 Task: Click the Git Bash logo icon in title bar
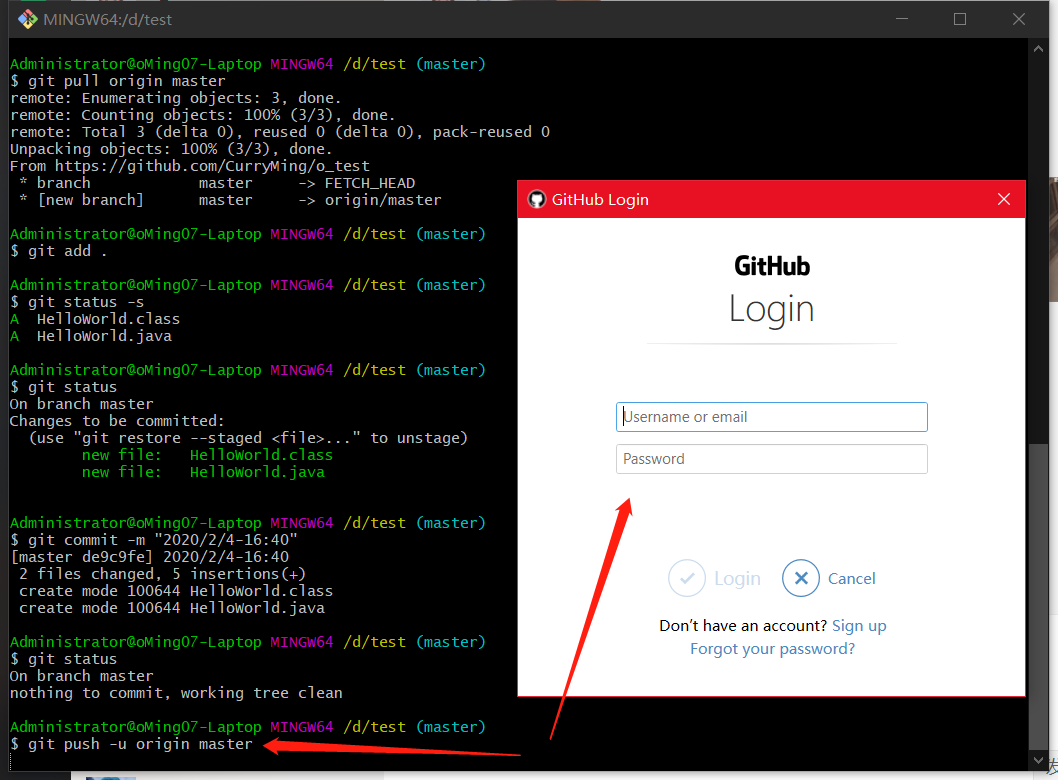(28, 20)
